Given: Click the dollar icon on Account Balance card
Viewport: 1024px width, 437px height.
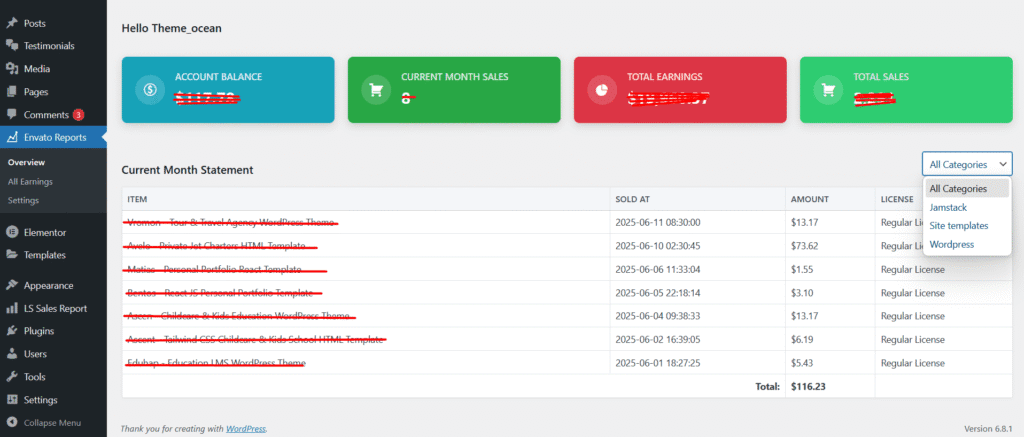Looking at the screenshot, I should pos(150,90).
